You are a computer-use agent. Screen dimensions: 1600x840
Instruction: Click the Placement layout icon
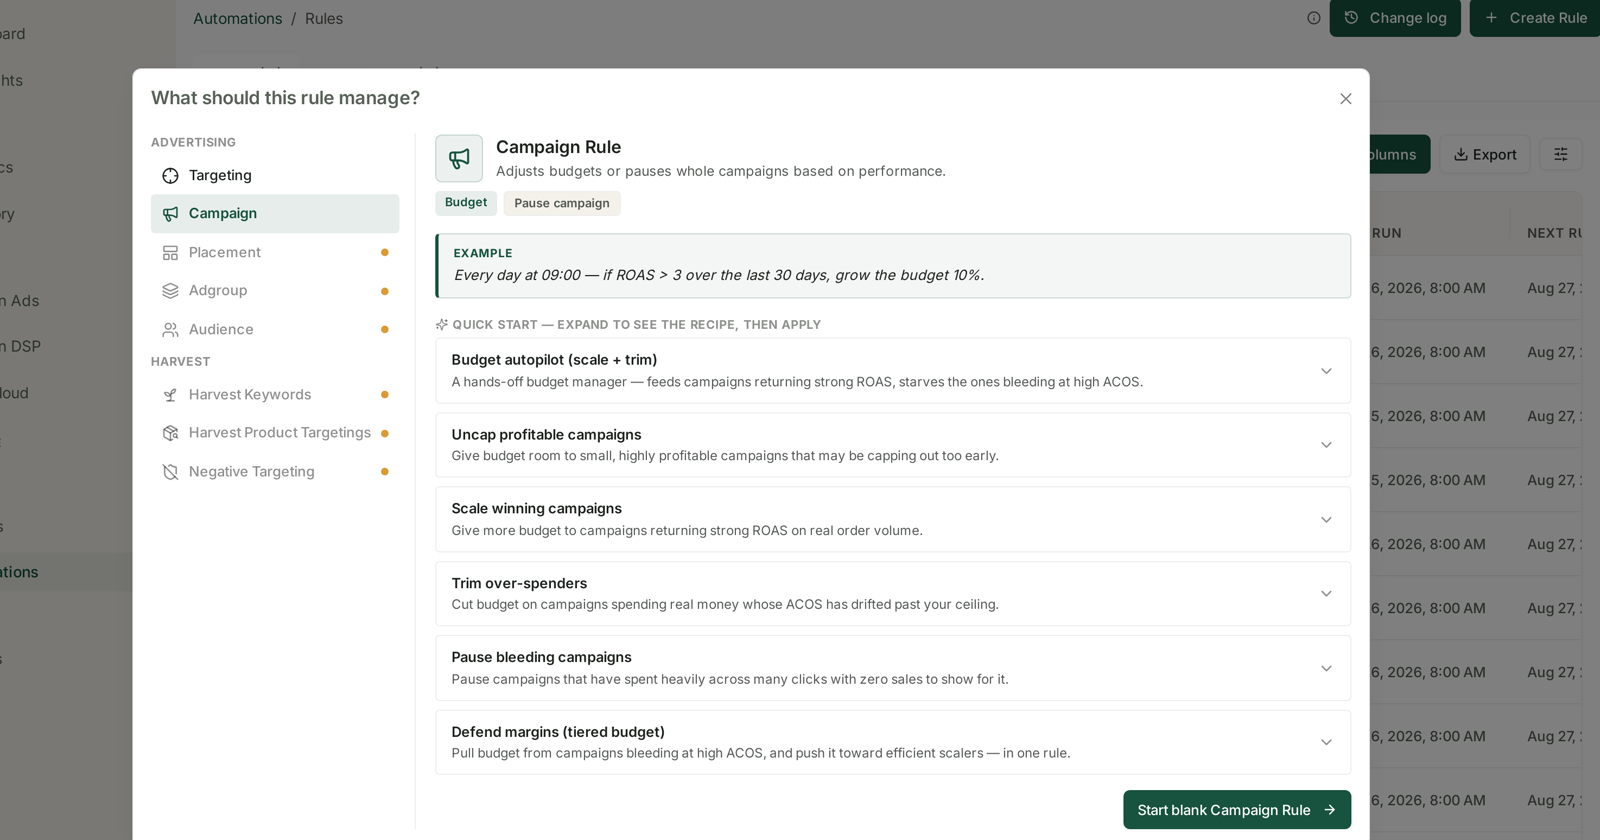pyautogui.click(x=170, y=253)
